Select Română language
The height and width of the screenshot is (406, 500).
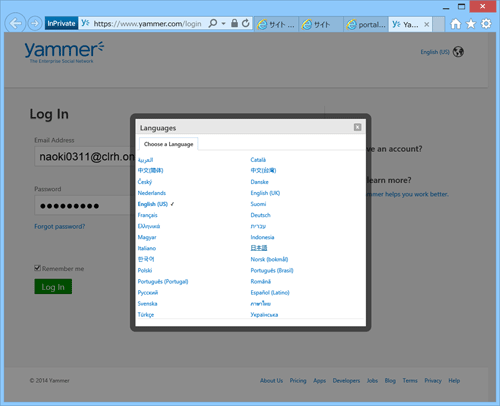pyautogui.click(x=261, y=281)
